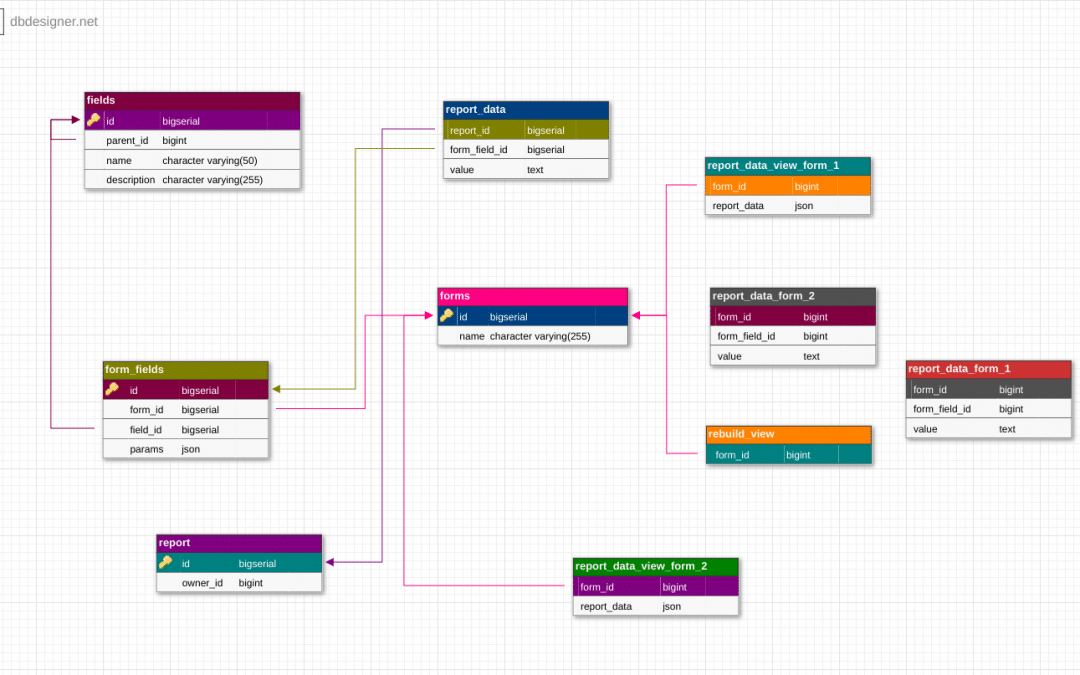
Task: Click the forms table pink header
Action: point(532,296)
